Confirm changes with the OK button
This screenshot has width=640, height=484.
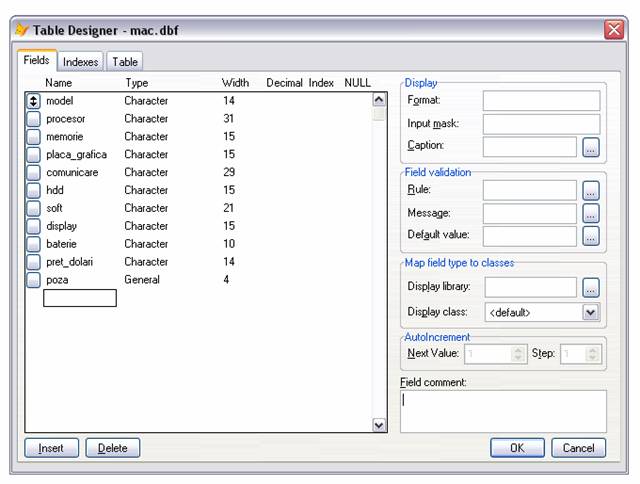pos(517,448)
